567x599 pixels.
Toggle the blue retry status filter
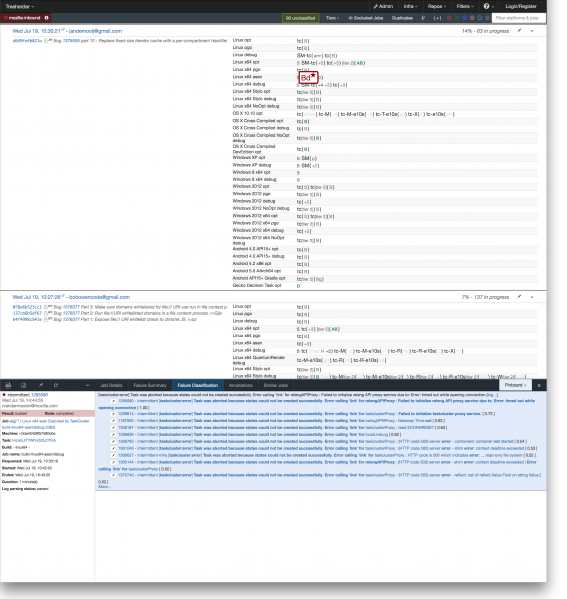click(x=464, y=18)
